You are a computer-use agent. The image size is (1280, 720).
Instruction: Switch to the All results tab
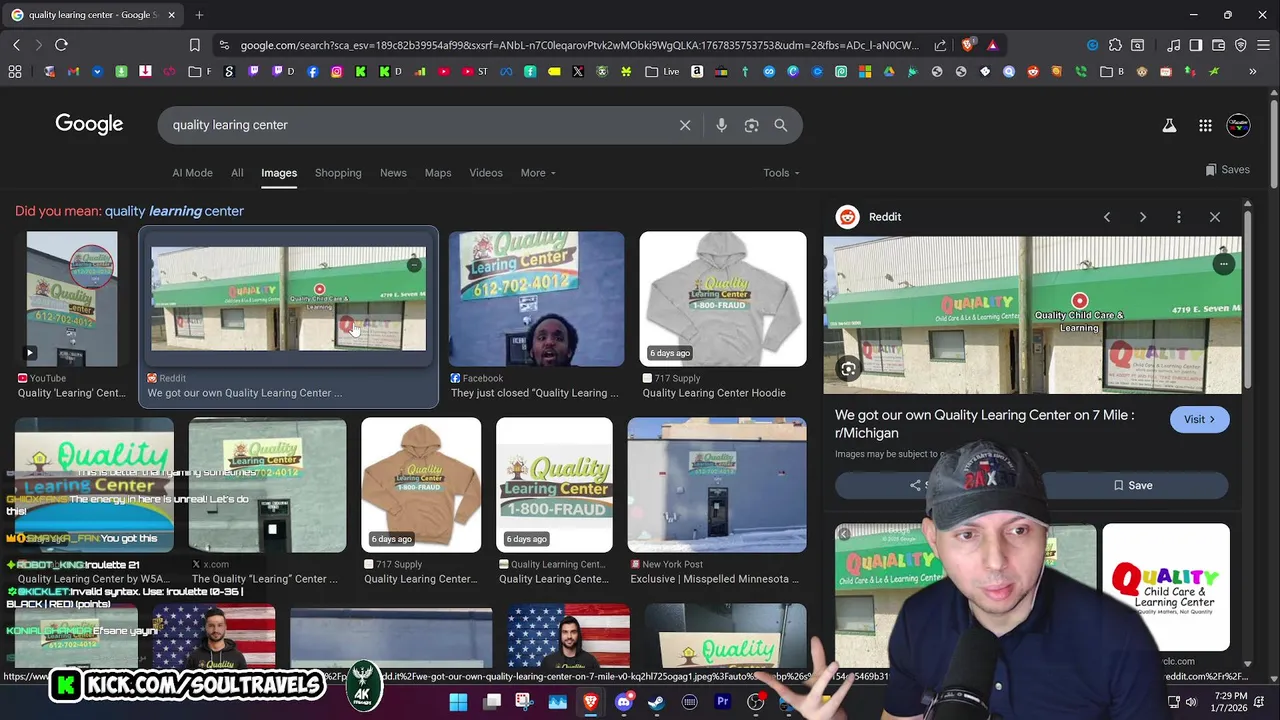click(237, 173)
